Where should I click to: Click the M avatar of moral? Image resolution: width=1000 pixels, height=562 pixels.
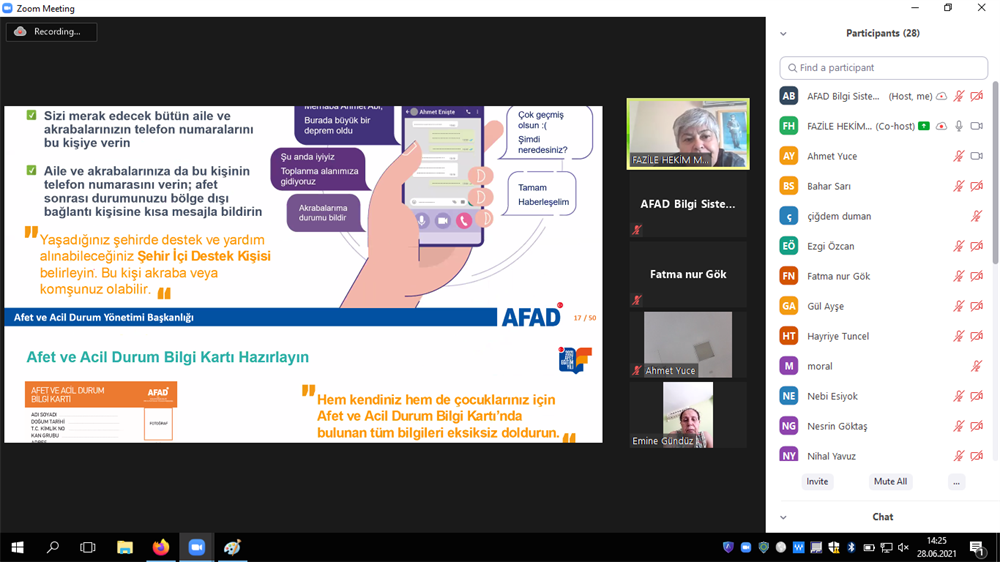click(789, 366)
